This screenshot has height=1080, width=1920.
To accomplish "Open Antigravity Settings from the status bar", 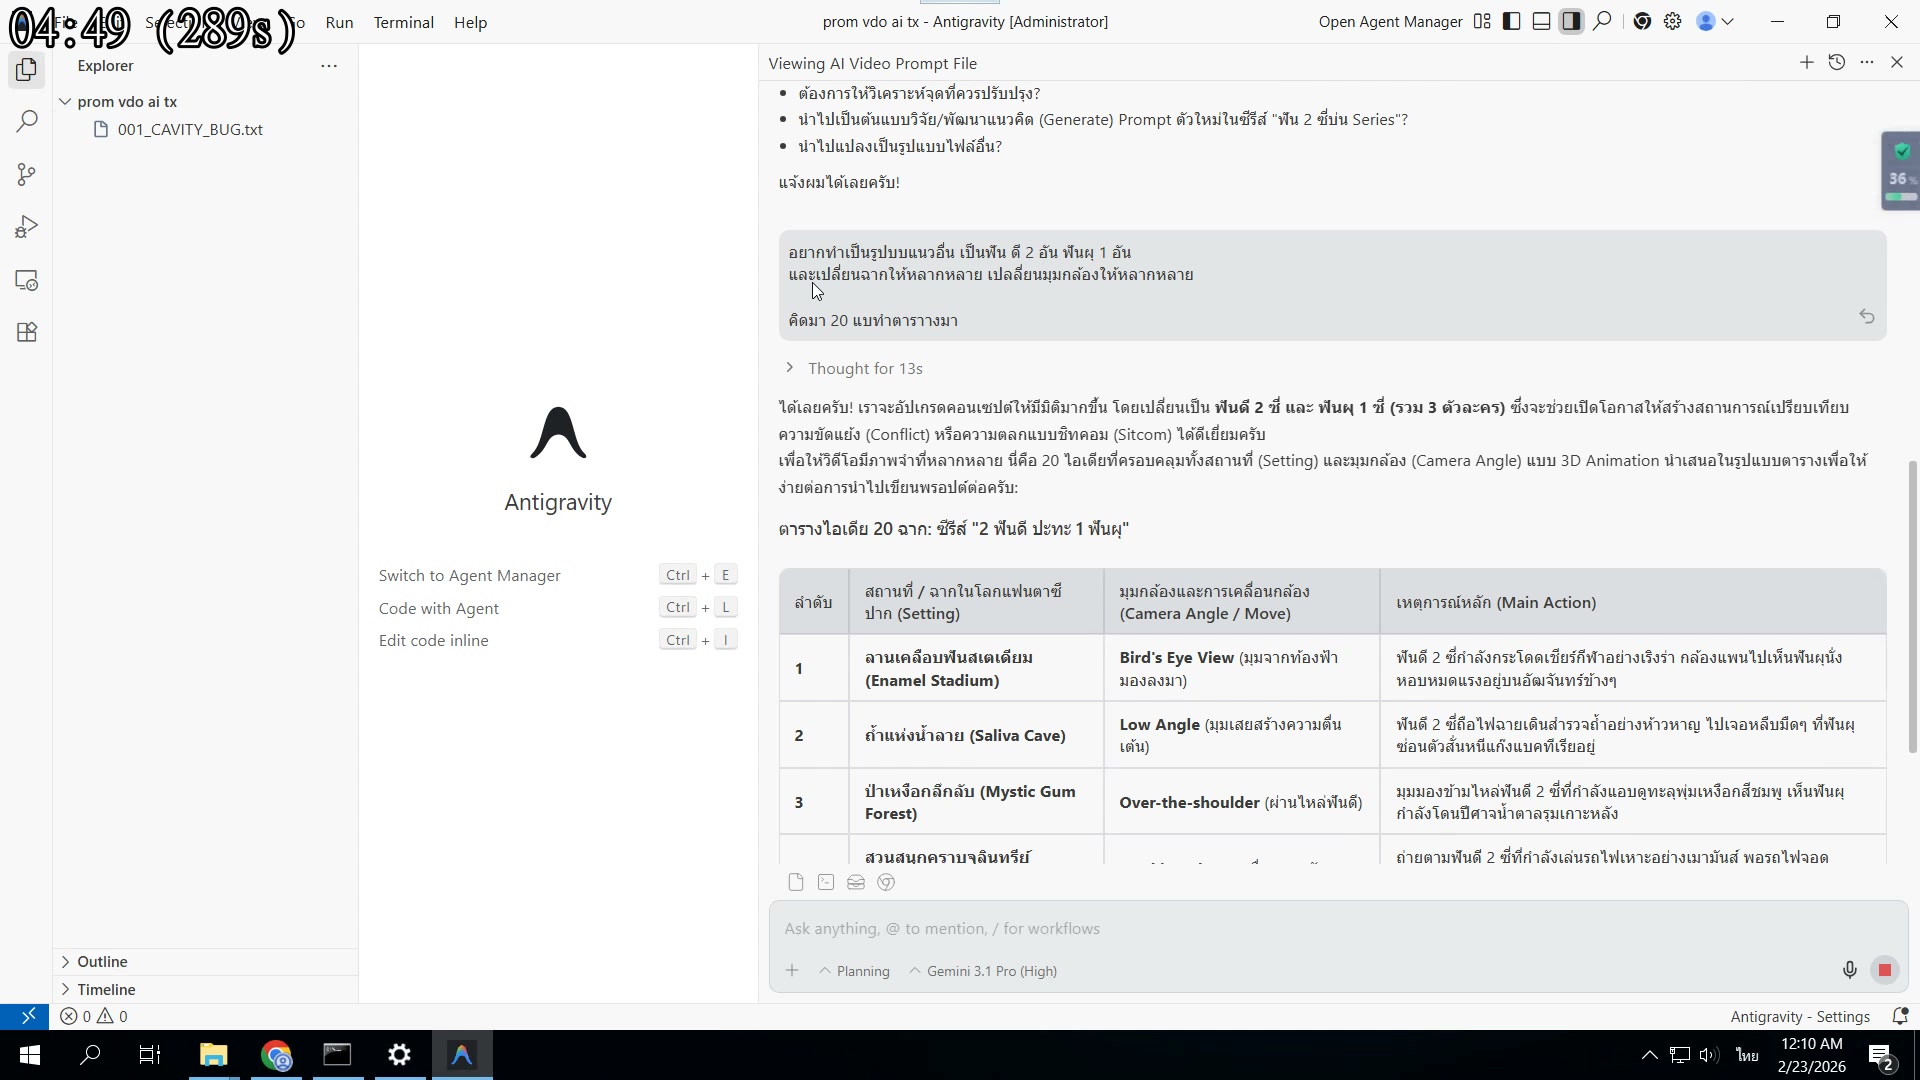I will click(x=1799, y=1016).
